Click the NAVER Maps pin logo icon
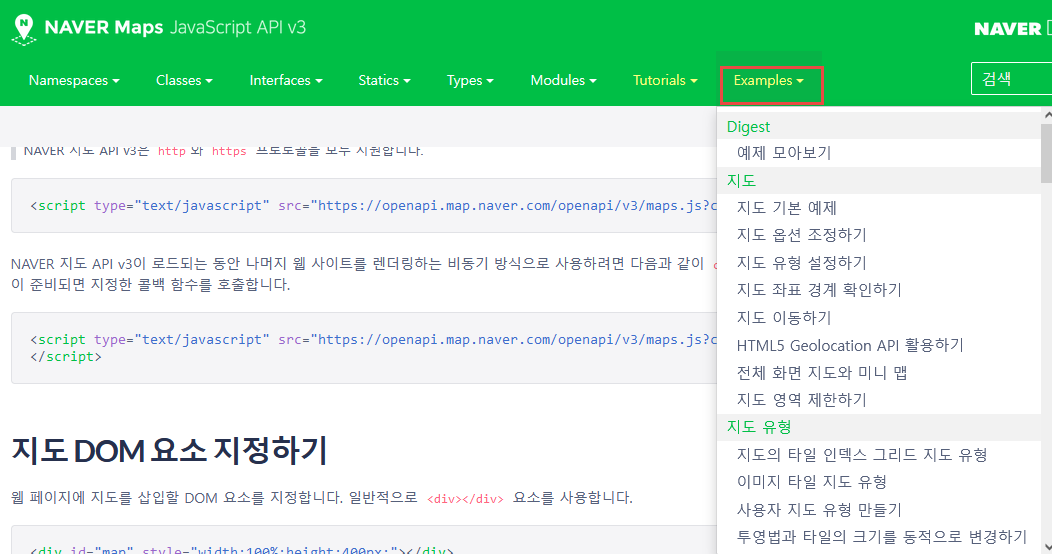 (24, 30)
